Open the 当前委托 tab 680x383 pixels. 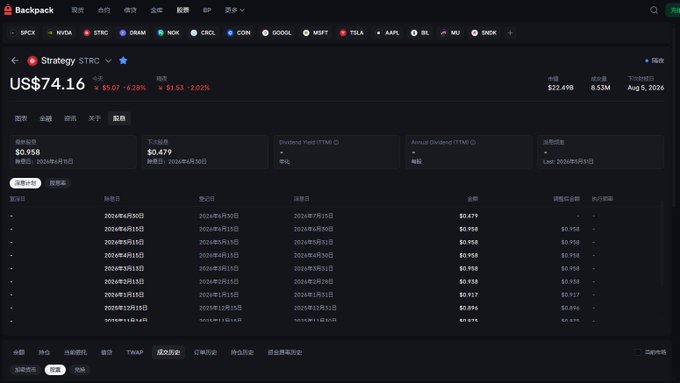(75, 352)
